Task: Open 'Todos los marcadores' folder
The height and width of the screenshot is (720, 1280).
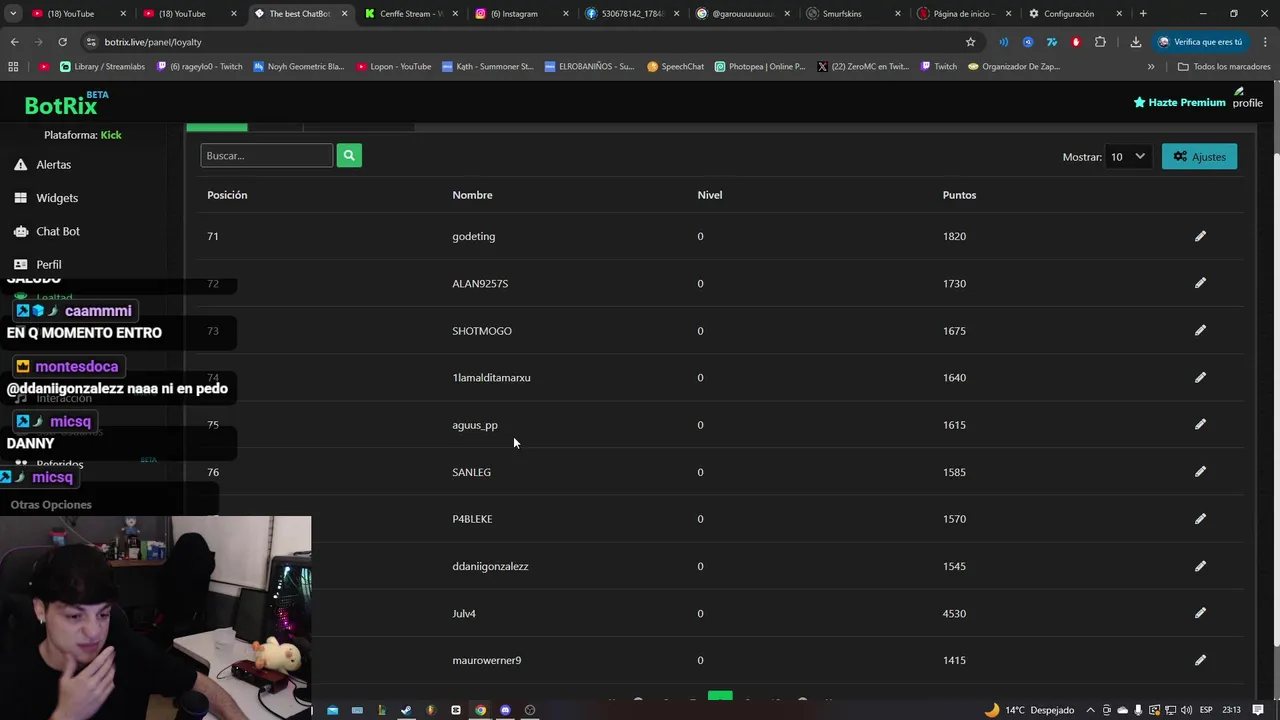Action: click(x=1224, y=67)
